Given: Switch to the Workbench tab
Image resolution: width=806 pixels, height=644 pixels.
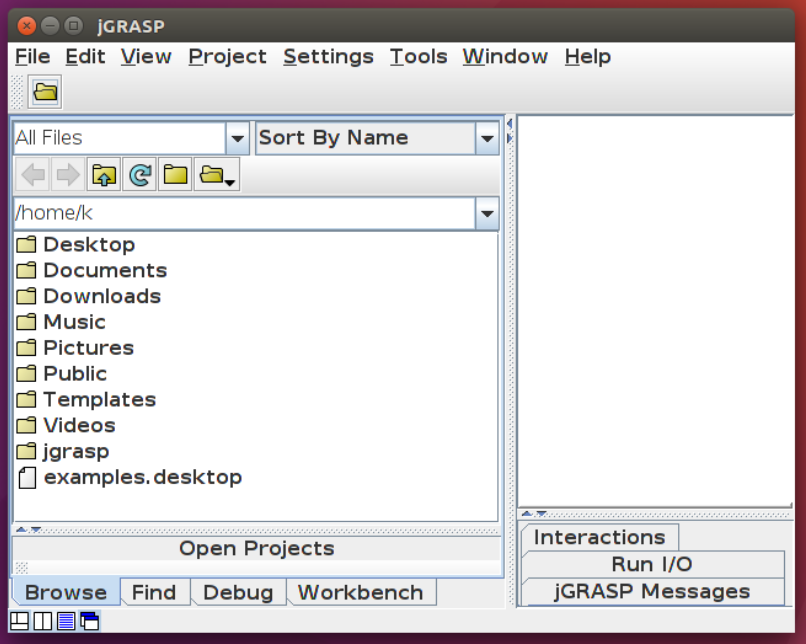Looking at the screenshot, I should [360, 592].
